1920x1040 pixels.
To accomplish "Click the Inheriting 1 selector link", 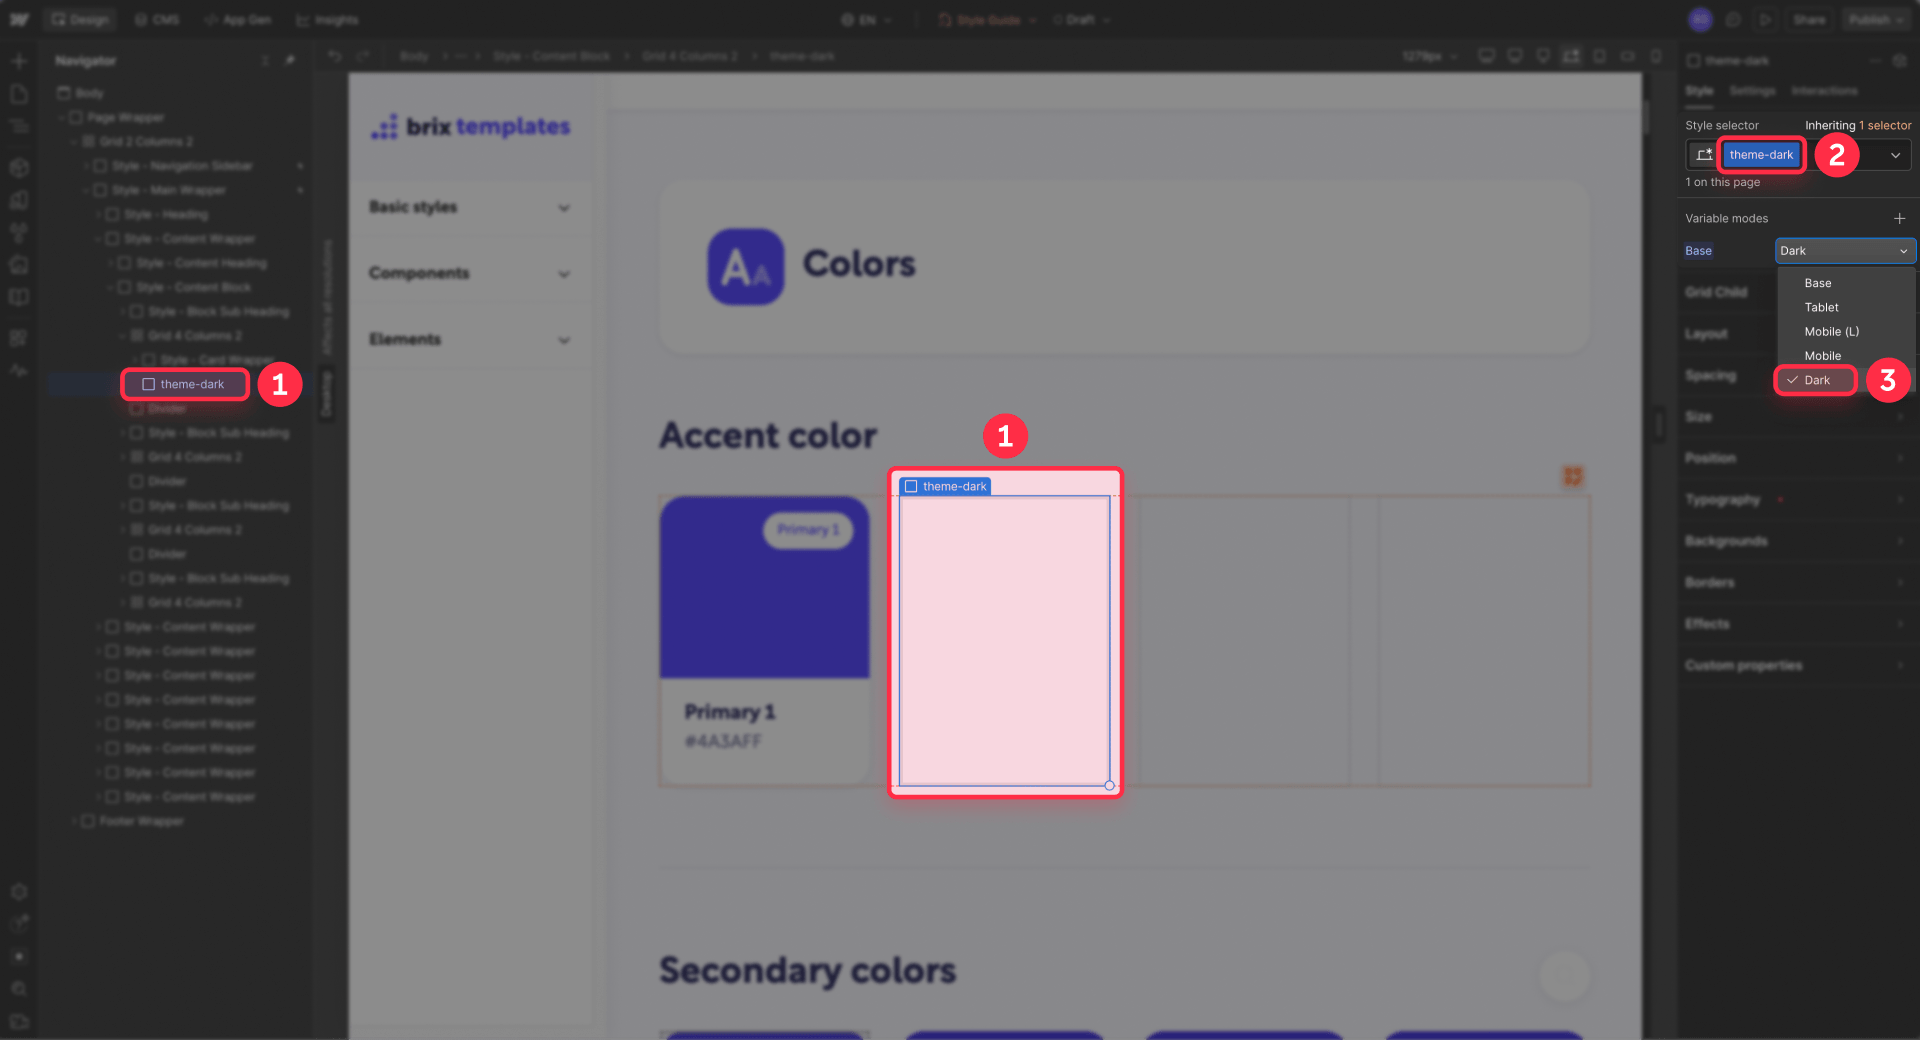I will click(1858, 125).
